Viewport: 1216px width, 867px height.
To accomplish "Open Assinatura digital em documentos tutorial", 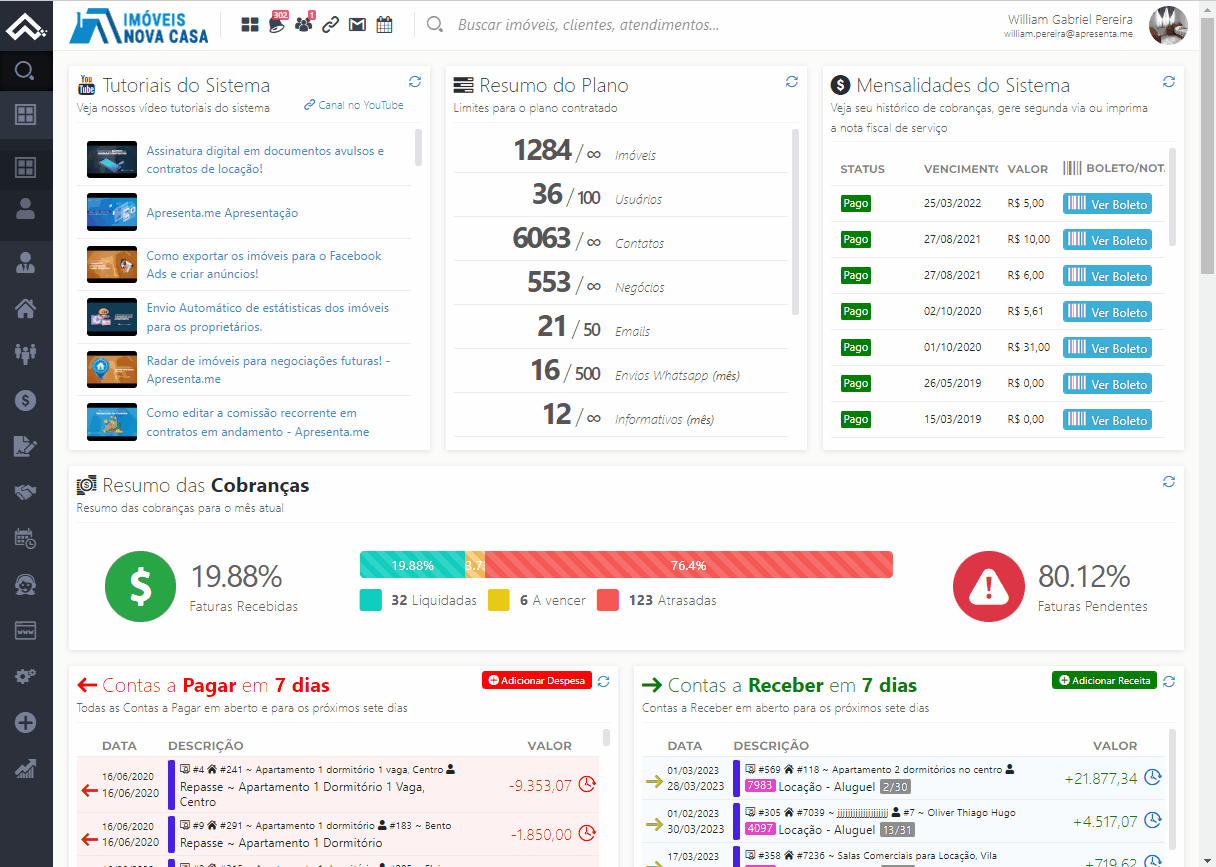I will pyautogui.click(x=265, y=160).
